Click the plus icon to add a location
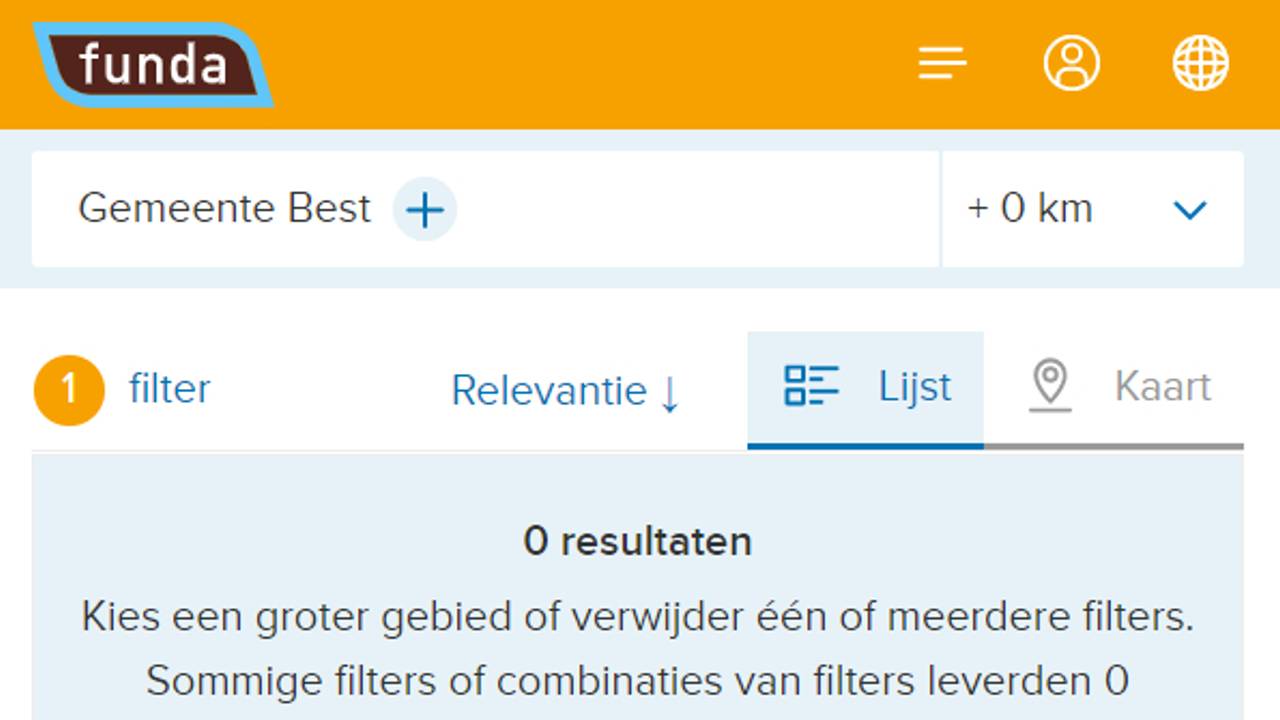The image size is (1280, 720). (425, 209)
